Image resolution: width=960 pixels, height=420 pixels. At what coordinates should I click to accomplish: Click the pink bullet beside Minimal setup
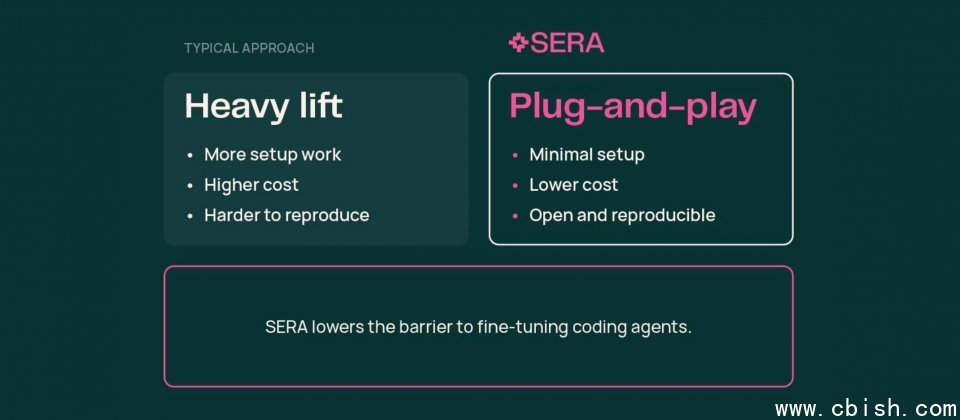(x=515, y=156)
